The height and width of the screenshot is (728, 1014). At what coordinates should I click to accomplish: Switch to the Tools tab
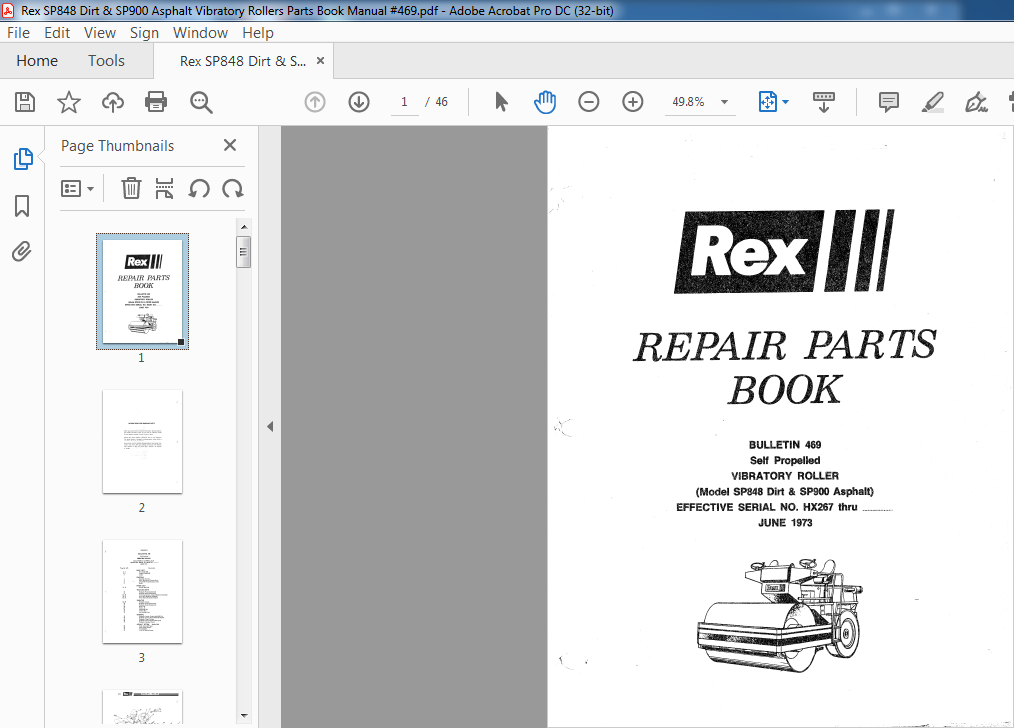(x=106, y=61)
